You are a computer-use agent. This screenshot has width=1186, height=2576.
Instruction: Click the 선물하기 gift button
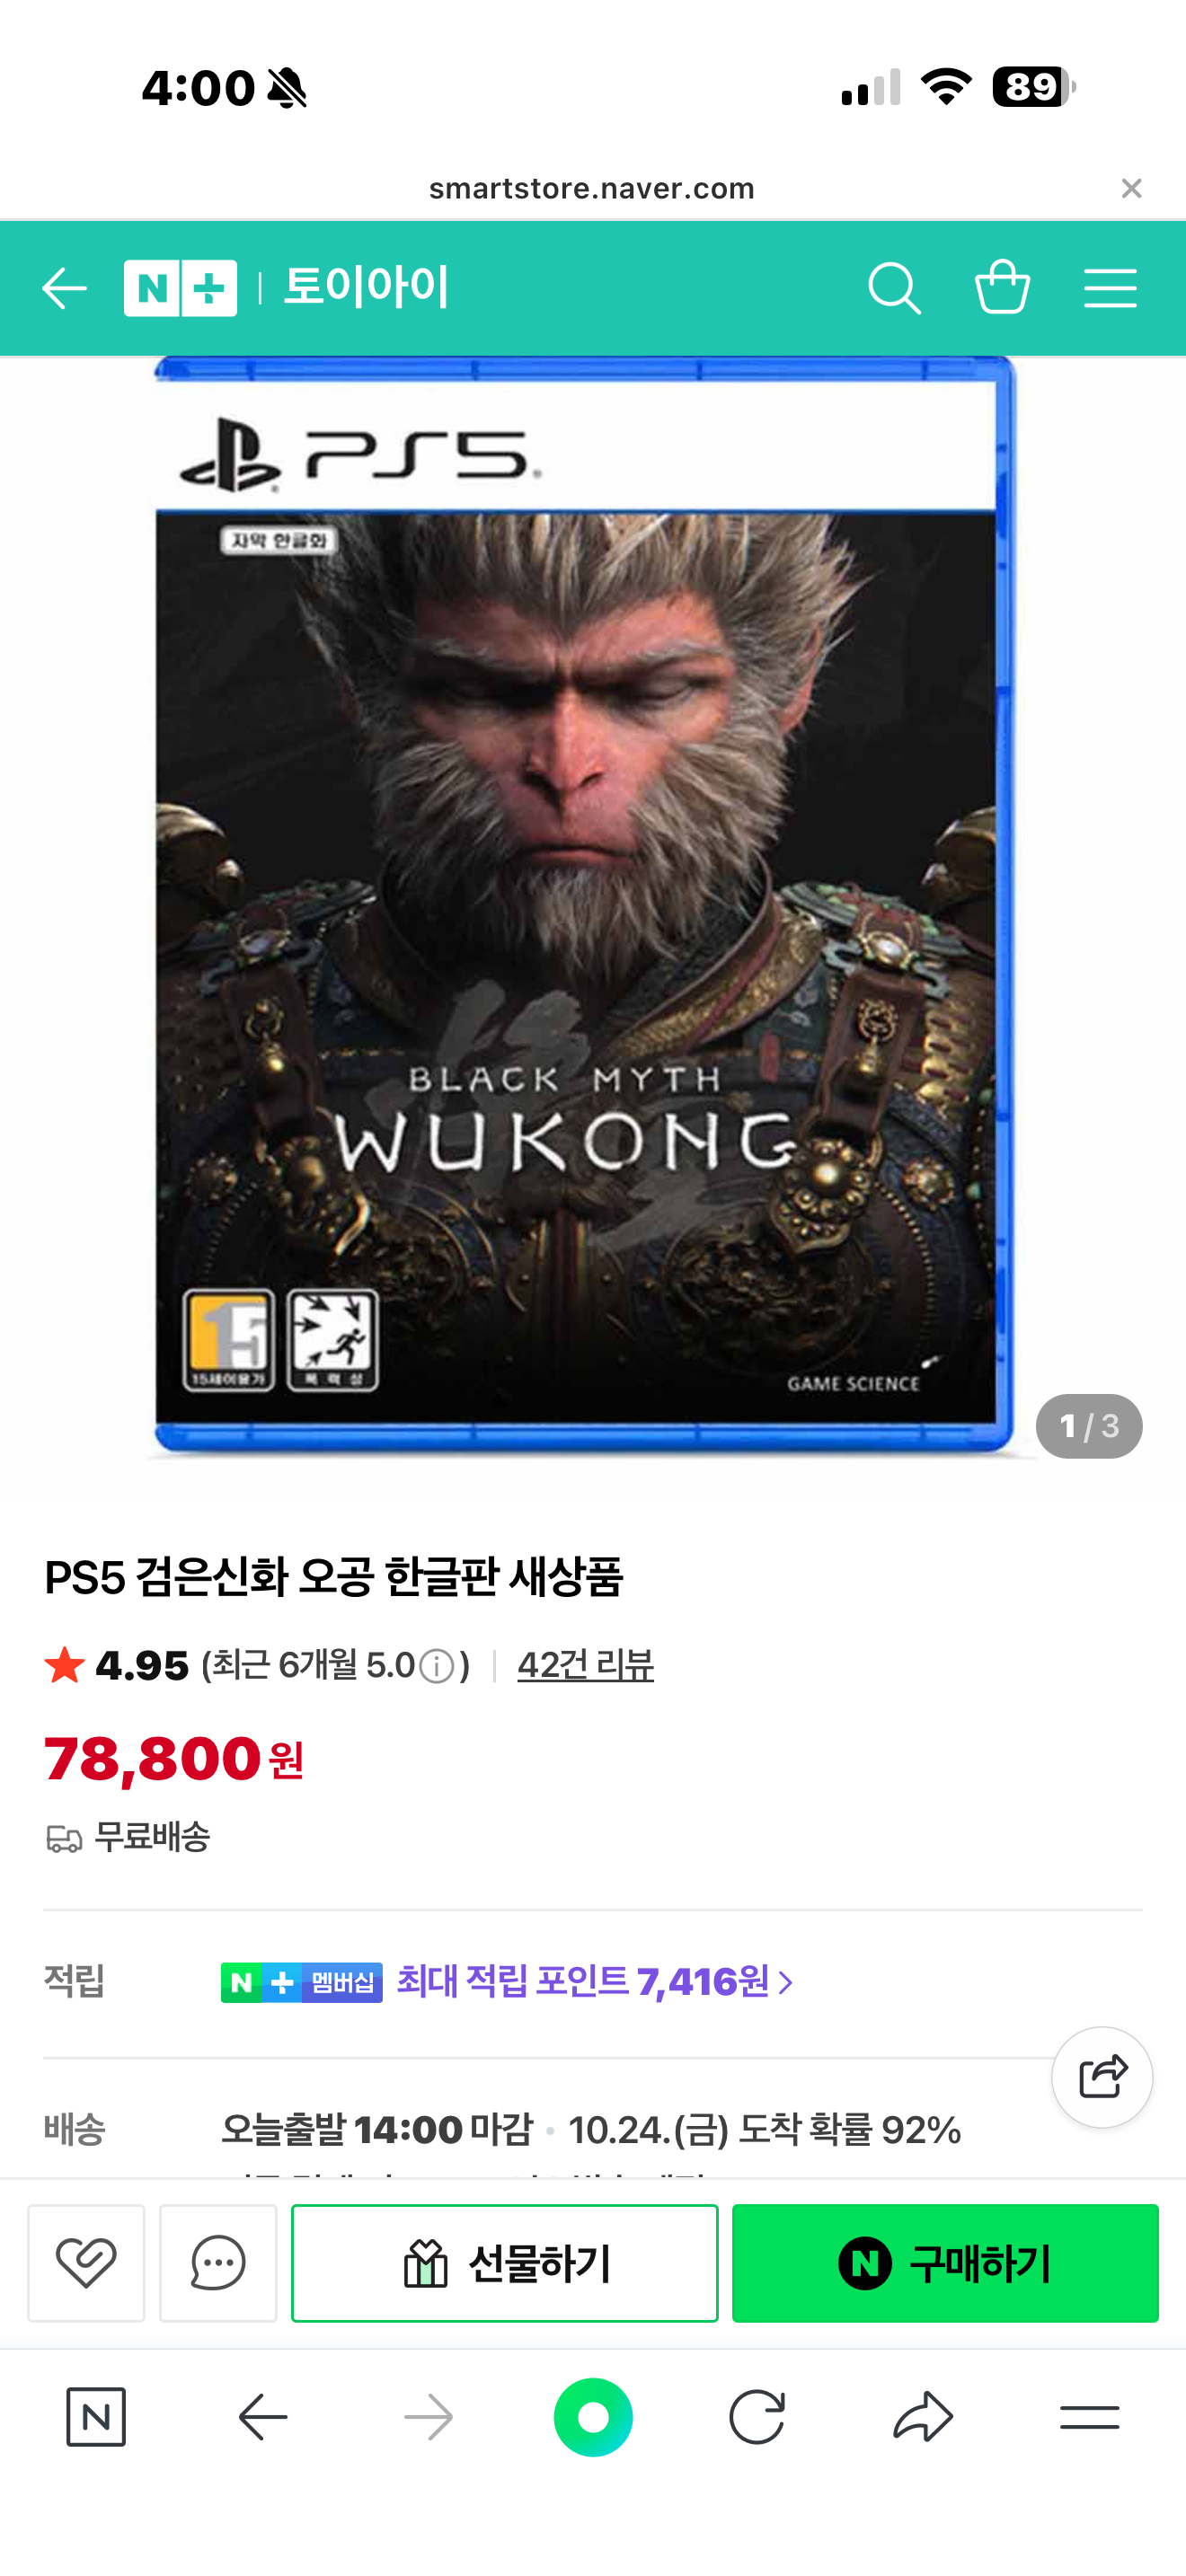coord(504,2262)
